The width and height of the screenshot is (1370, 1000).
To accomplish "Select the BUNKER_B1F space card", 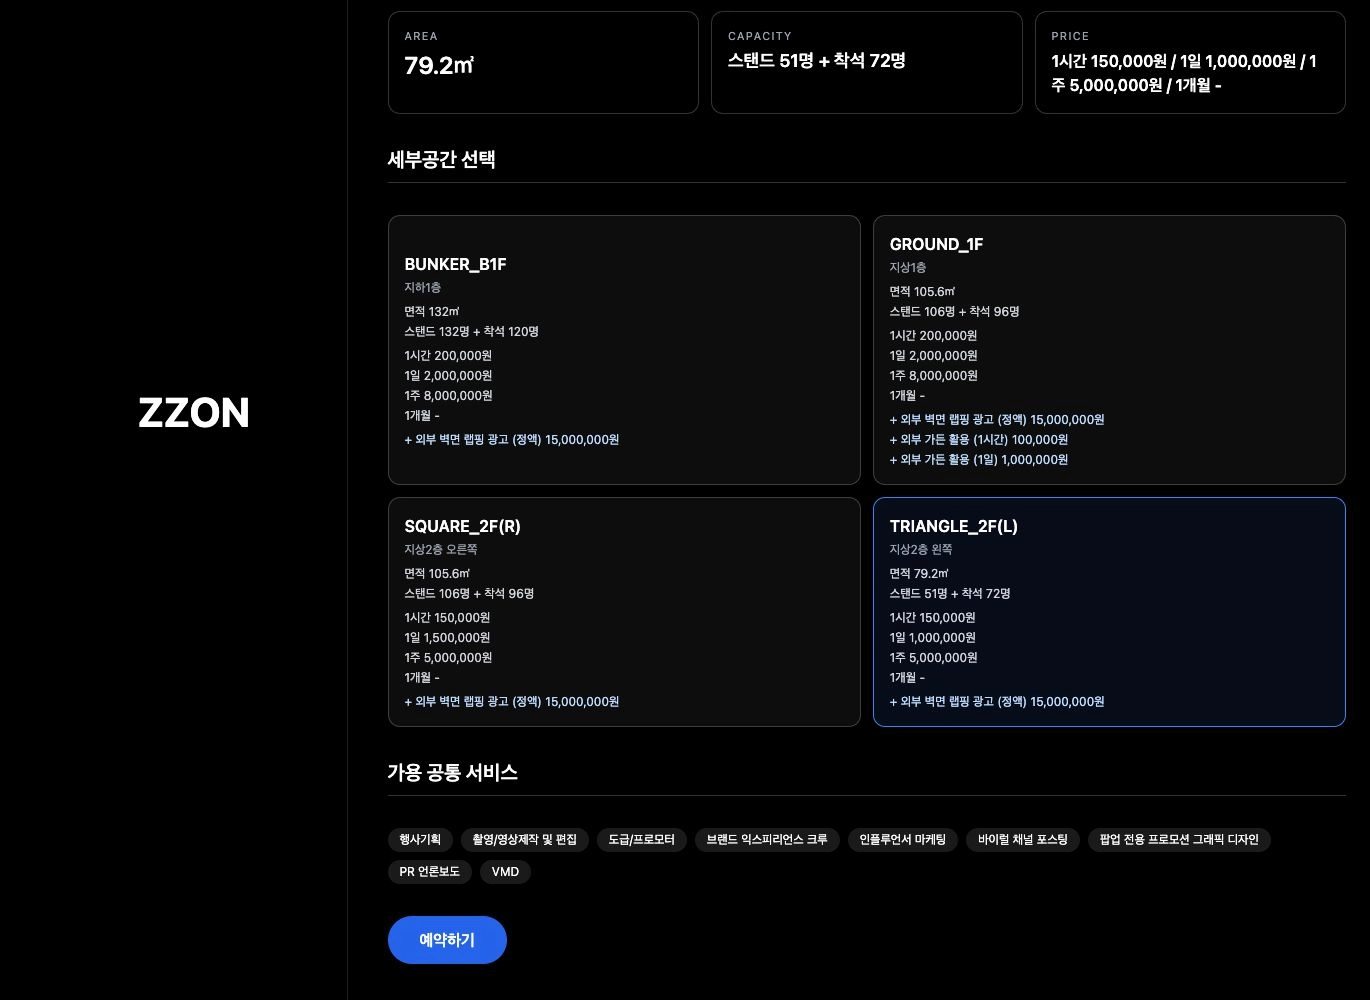I will pos(624,350).
